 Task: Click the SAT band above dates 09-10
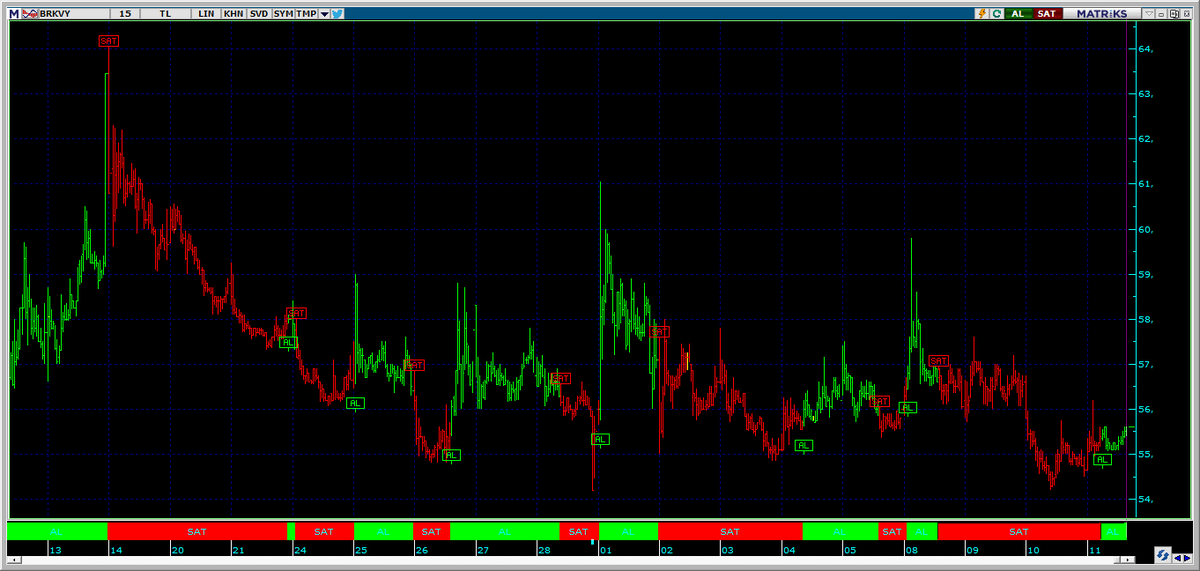pyautogui.click(x=1019, y=531)
